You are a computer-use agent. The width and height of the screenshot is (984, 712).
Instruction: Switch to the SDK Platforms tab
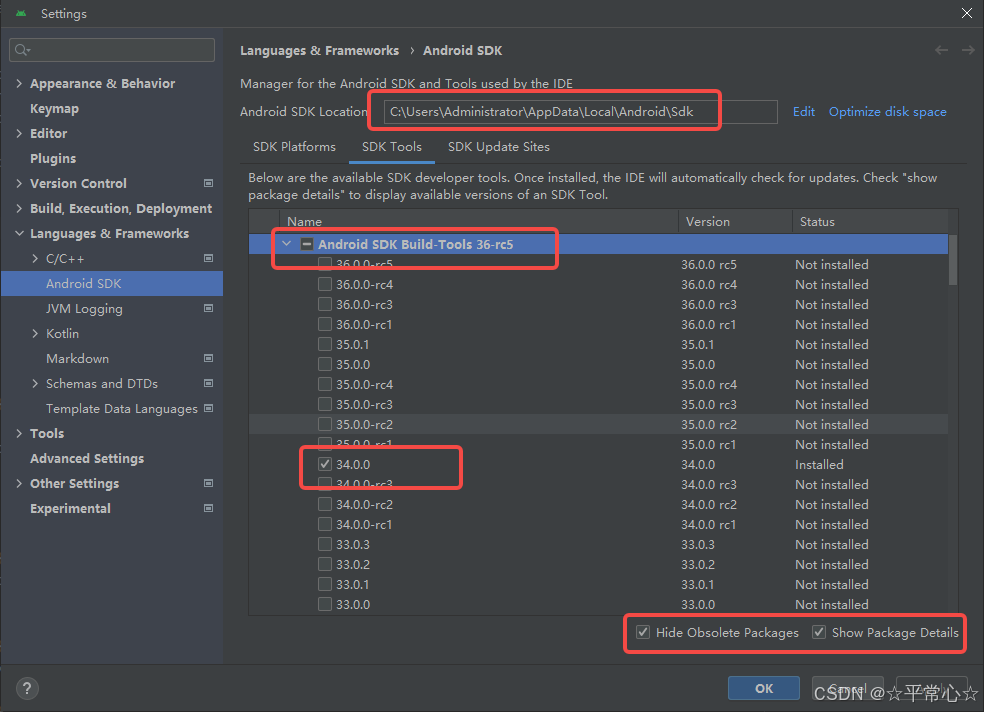click(x=294, y=146)
